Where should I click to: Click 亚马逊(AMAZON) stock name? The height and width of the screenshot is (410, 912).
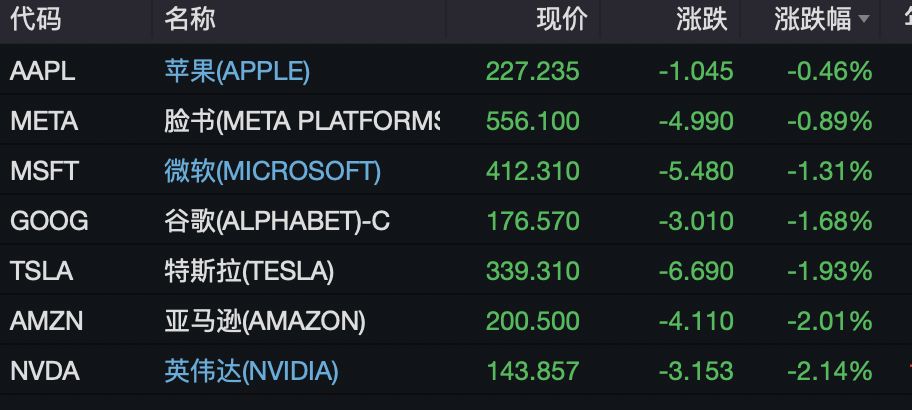click(x=265, y=321)
